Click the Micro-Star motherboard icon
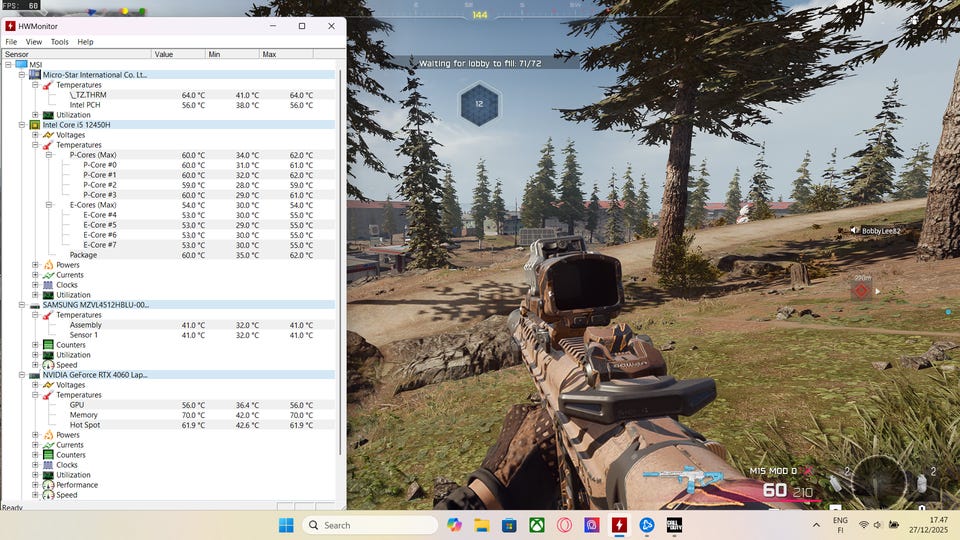 tap(35, 75)
